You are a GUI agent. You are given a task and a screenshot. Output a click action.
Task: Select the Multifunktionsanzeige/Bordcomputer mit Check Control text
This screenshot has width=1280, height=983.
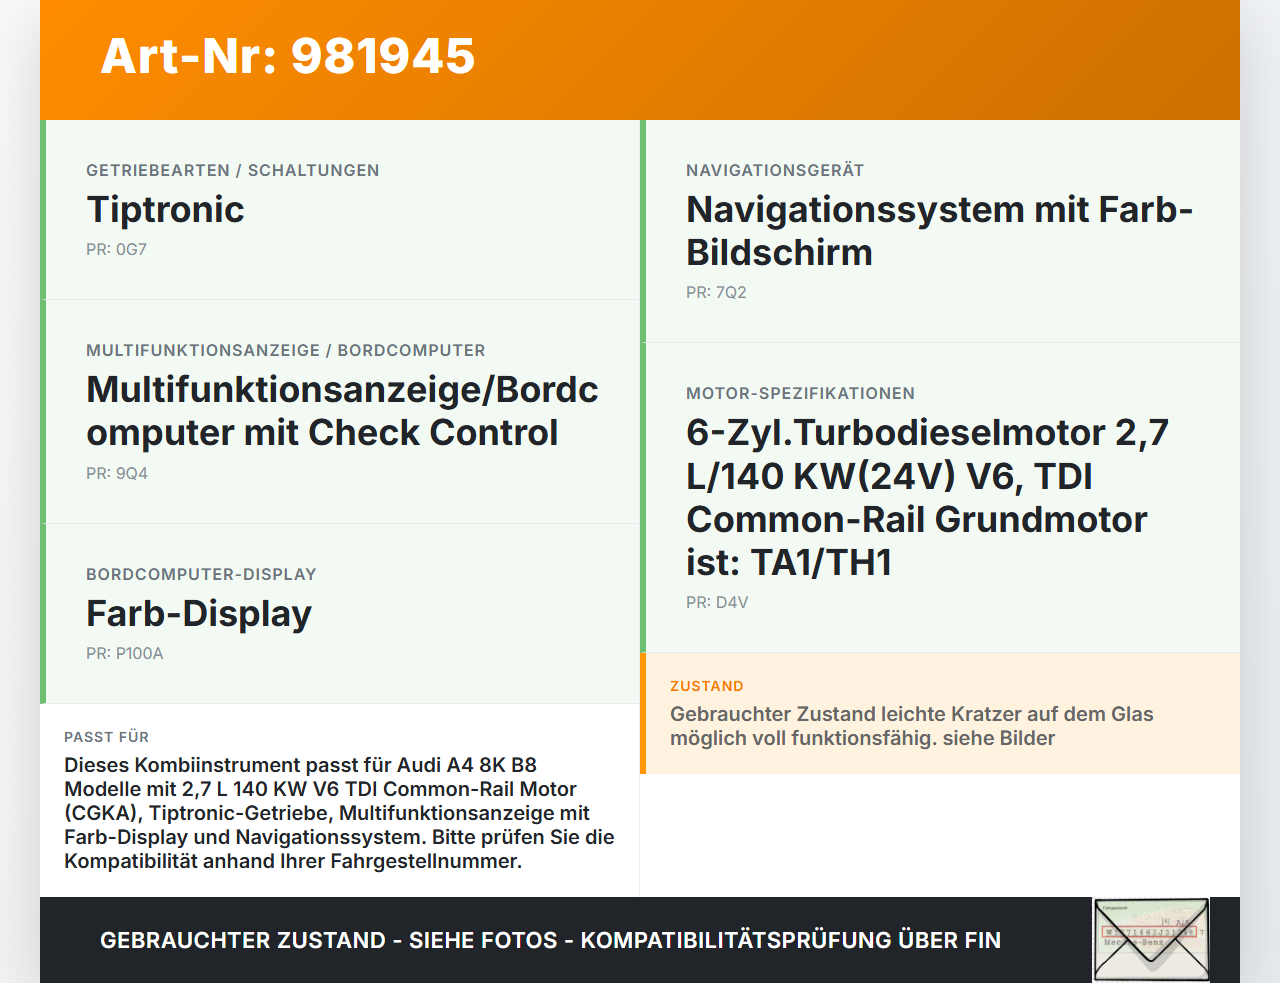click(x=341, y=411)
